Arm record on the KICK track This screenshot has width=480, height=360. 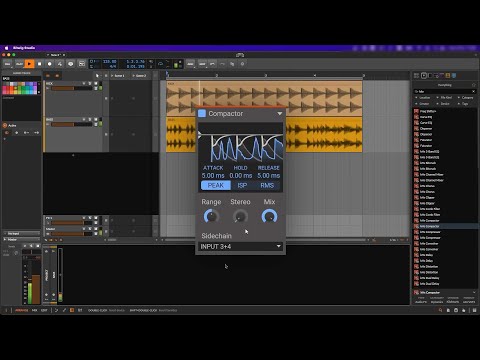pos(84,83)
